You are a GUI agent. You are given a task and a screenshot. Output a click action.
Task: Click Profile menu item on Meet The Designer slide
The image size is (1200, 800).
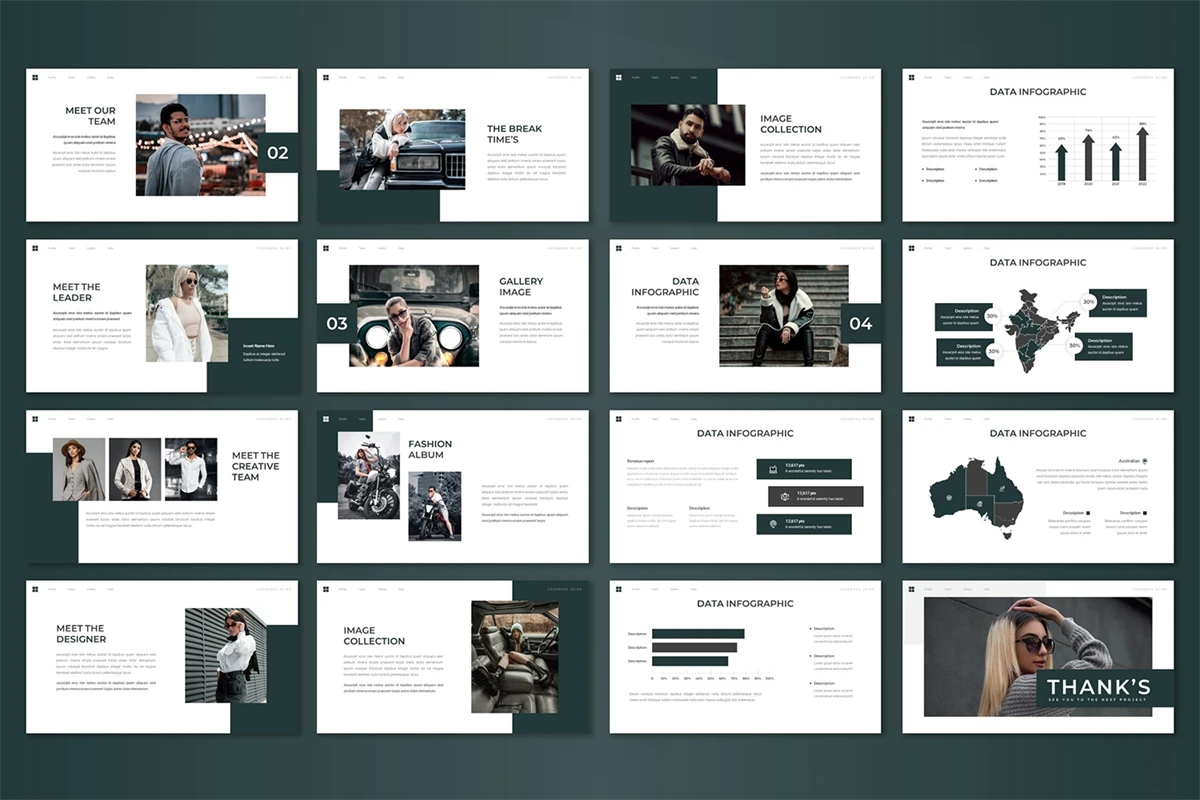[x=52, y=589]
